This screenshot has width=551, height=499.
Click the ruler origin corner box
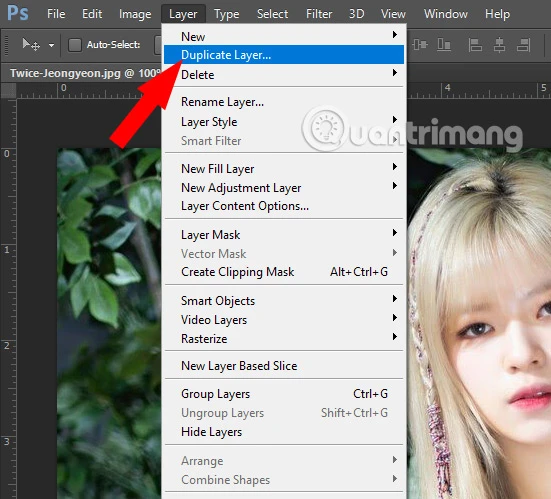pos(8,91)
